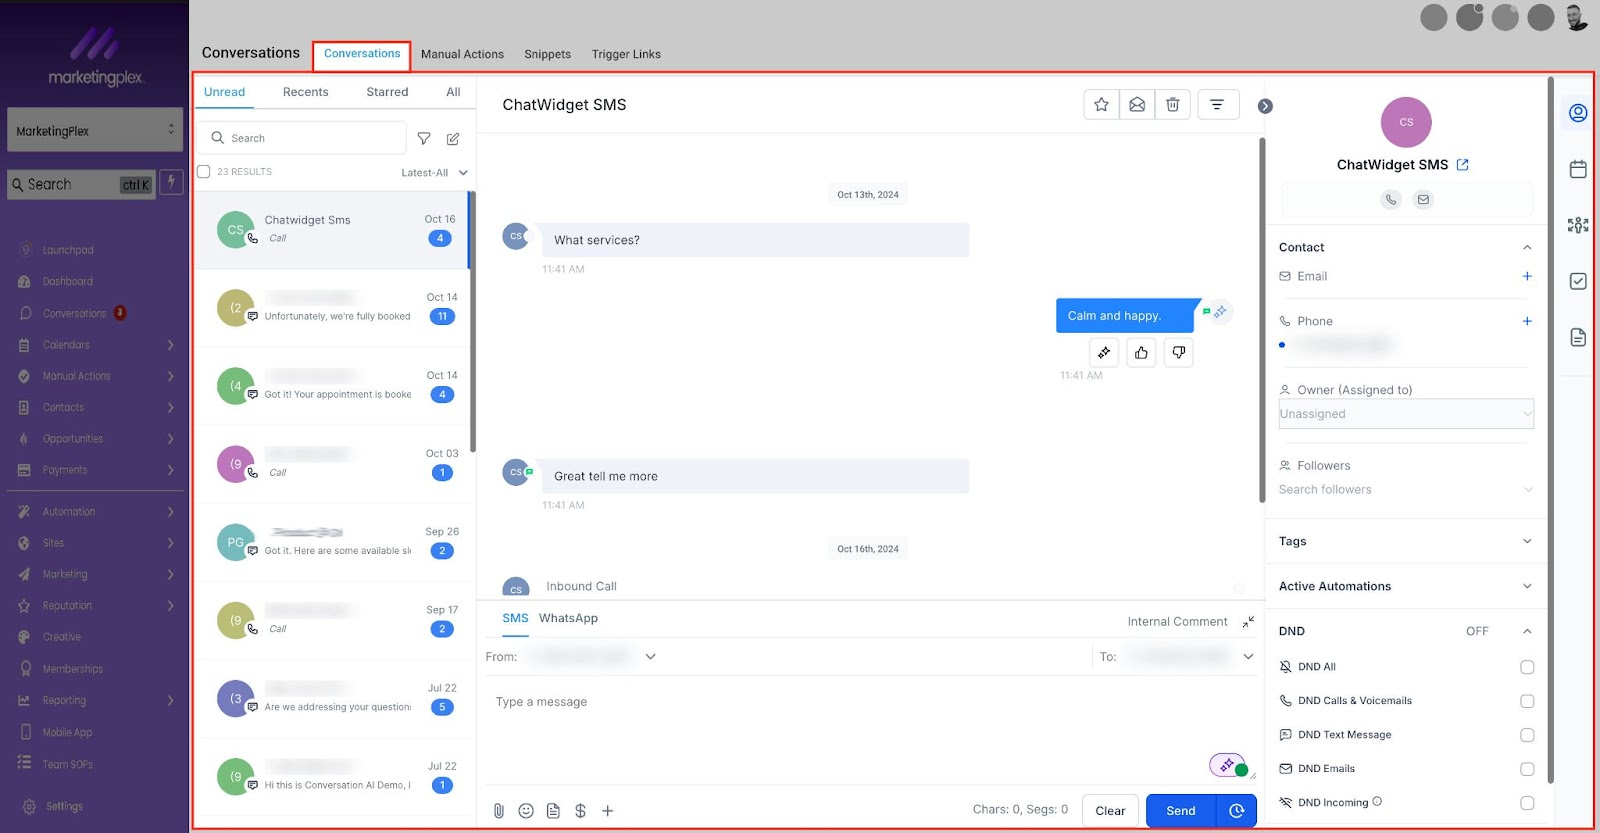Compose a new message with pencil icon
The image size is (1600, 833).
click(453, 138)
